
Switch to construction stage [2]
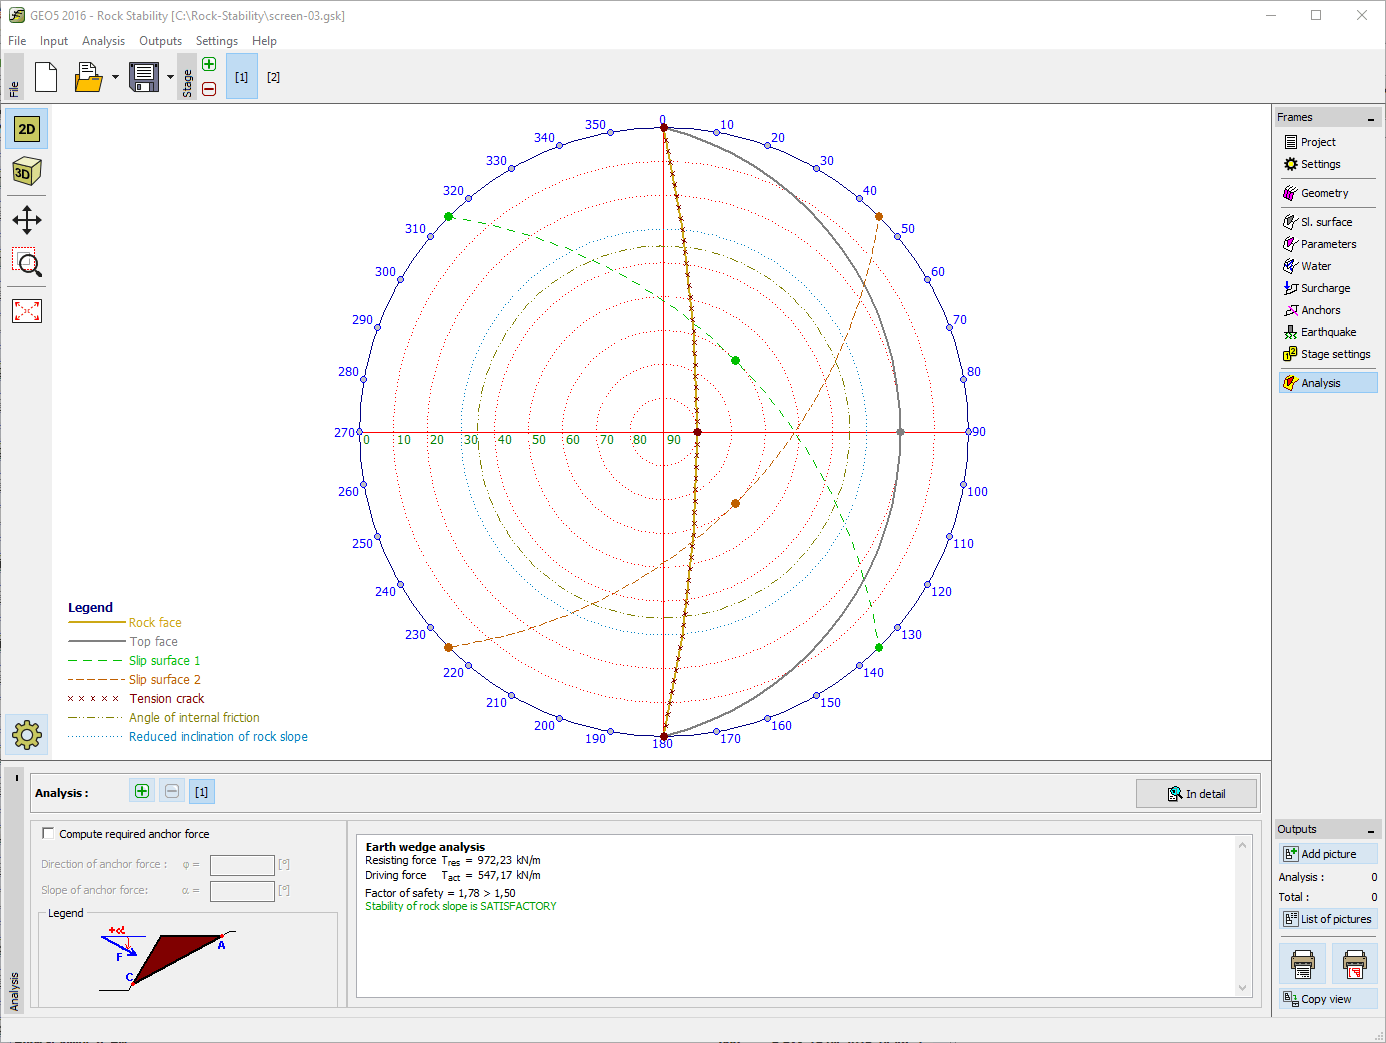pos(273,77)
